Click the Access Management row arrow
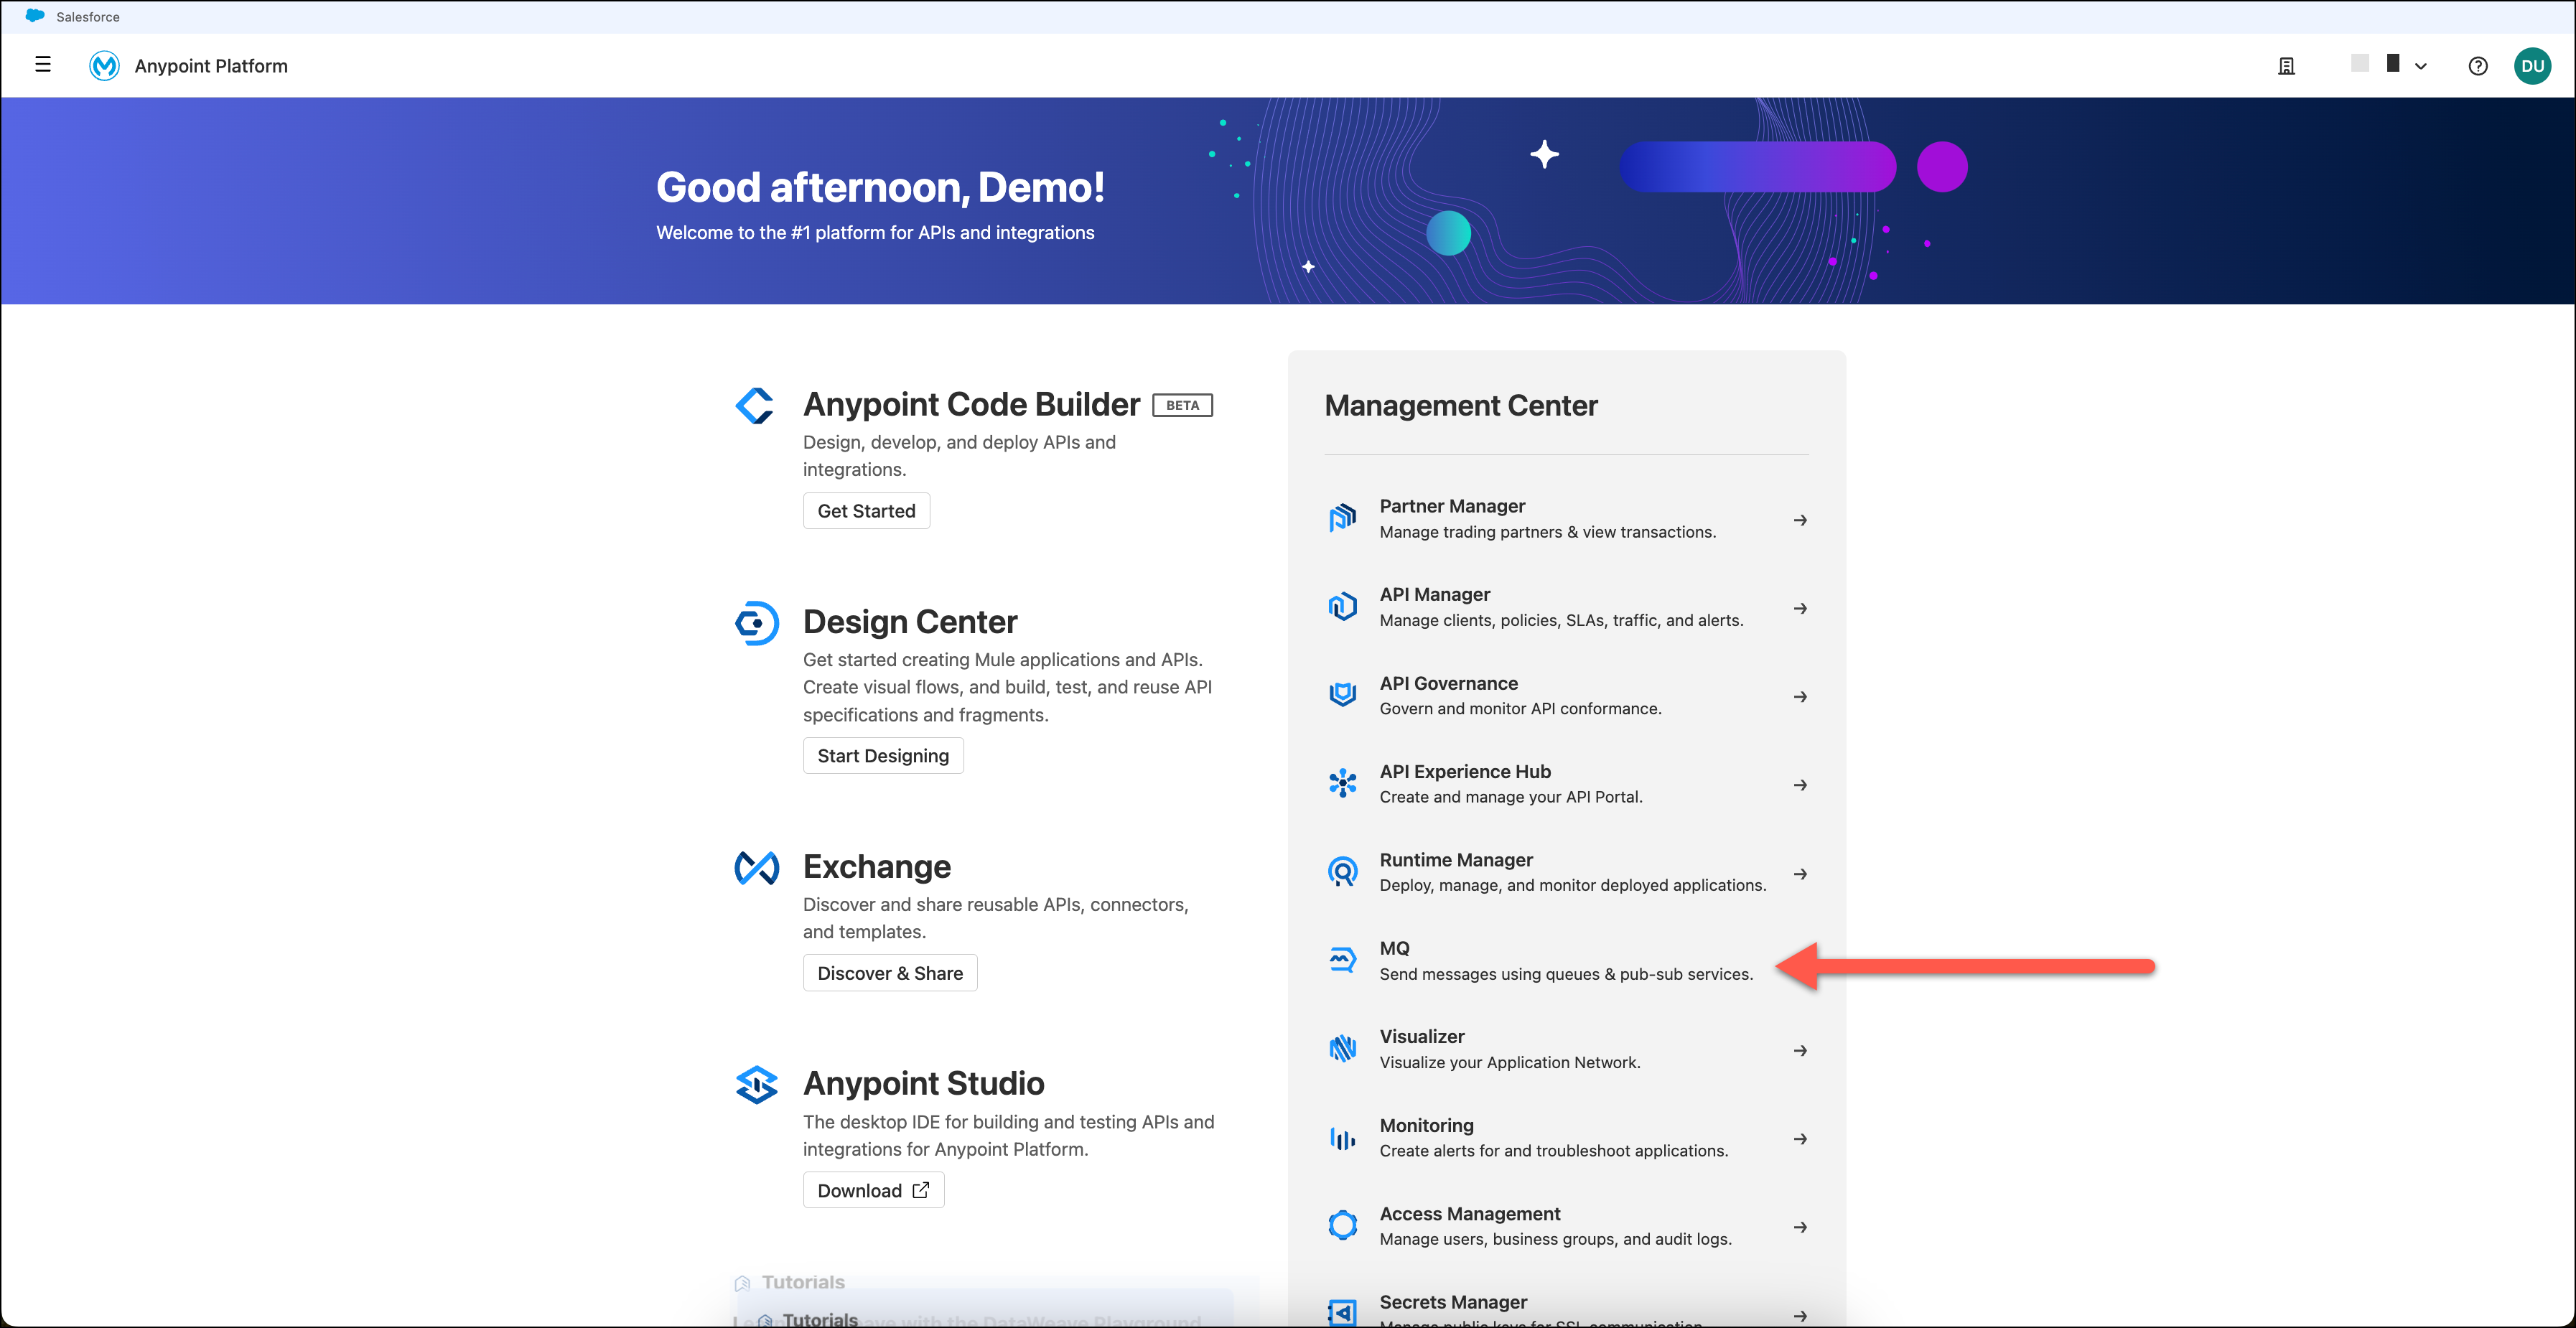Image resolution: width=2576 pixels, height=1328 pixels. (x=1800, y=1227)
